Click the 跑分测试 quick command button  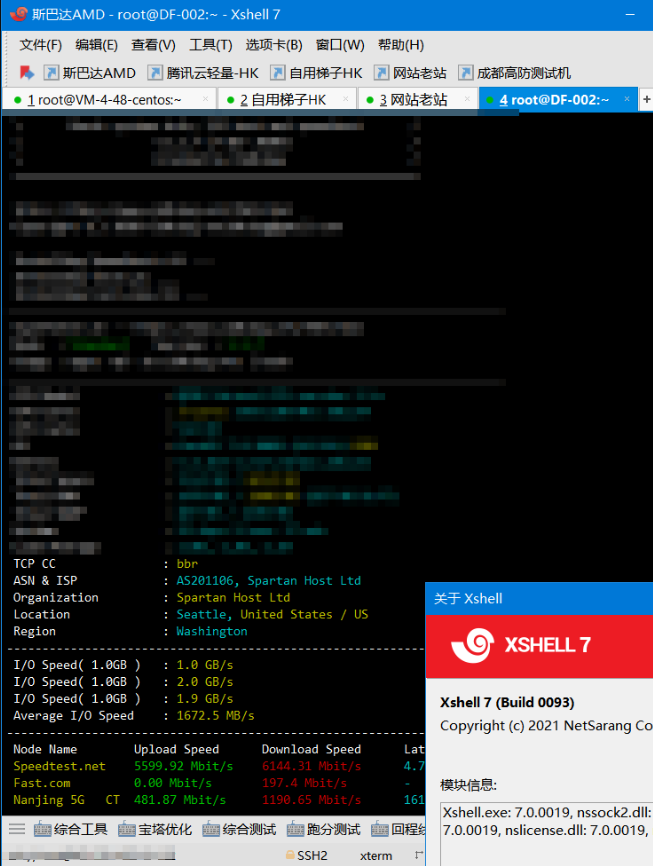click(x=324, y=829)
